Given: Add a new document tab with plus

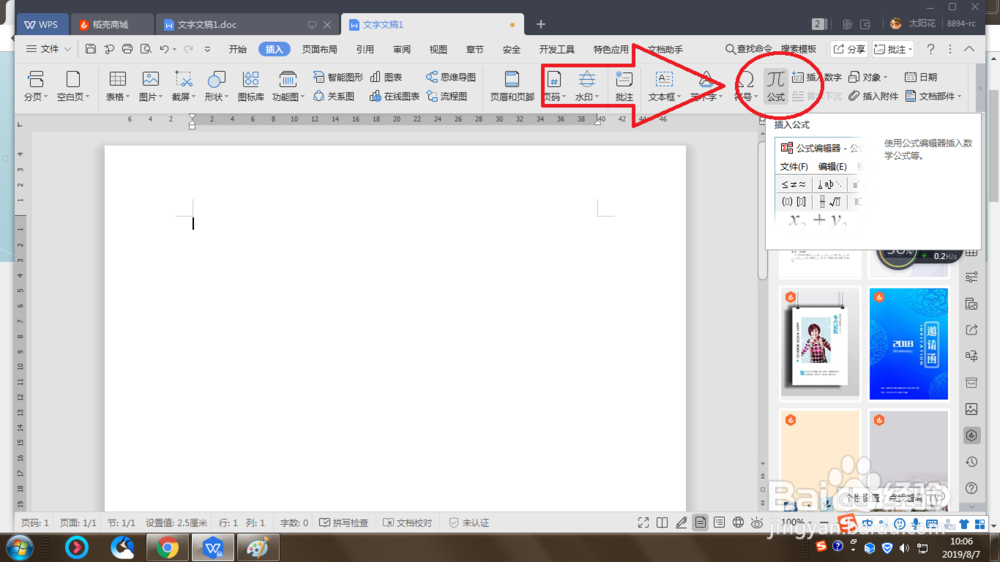Looking at the screenshot, I should pos(541,24).
